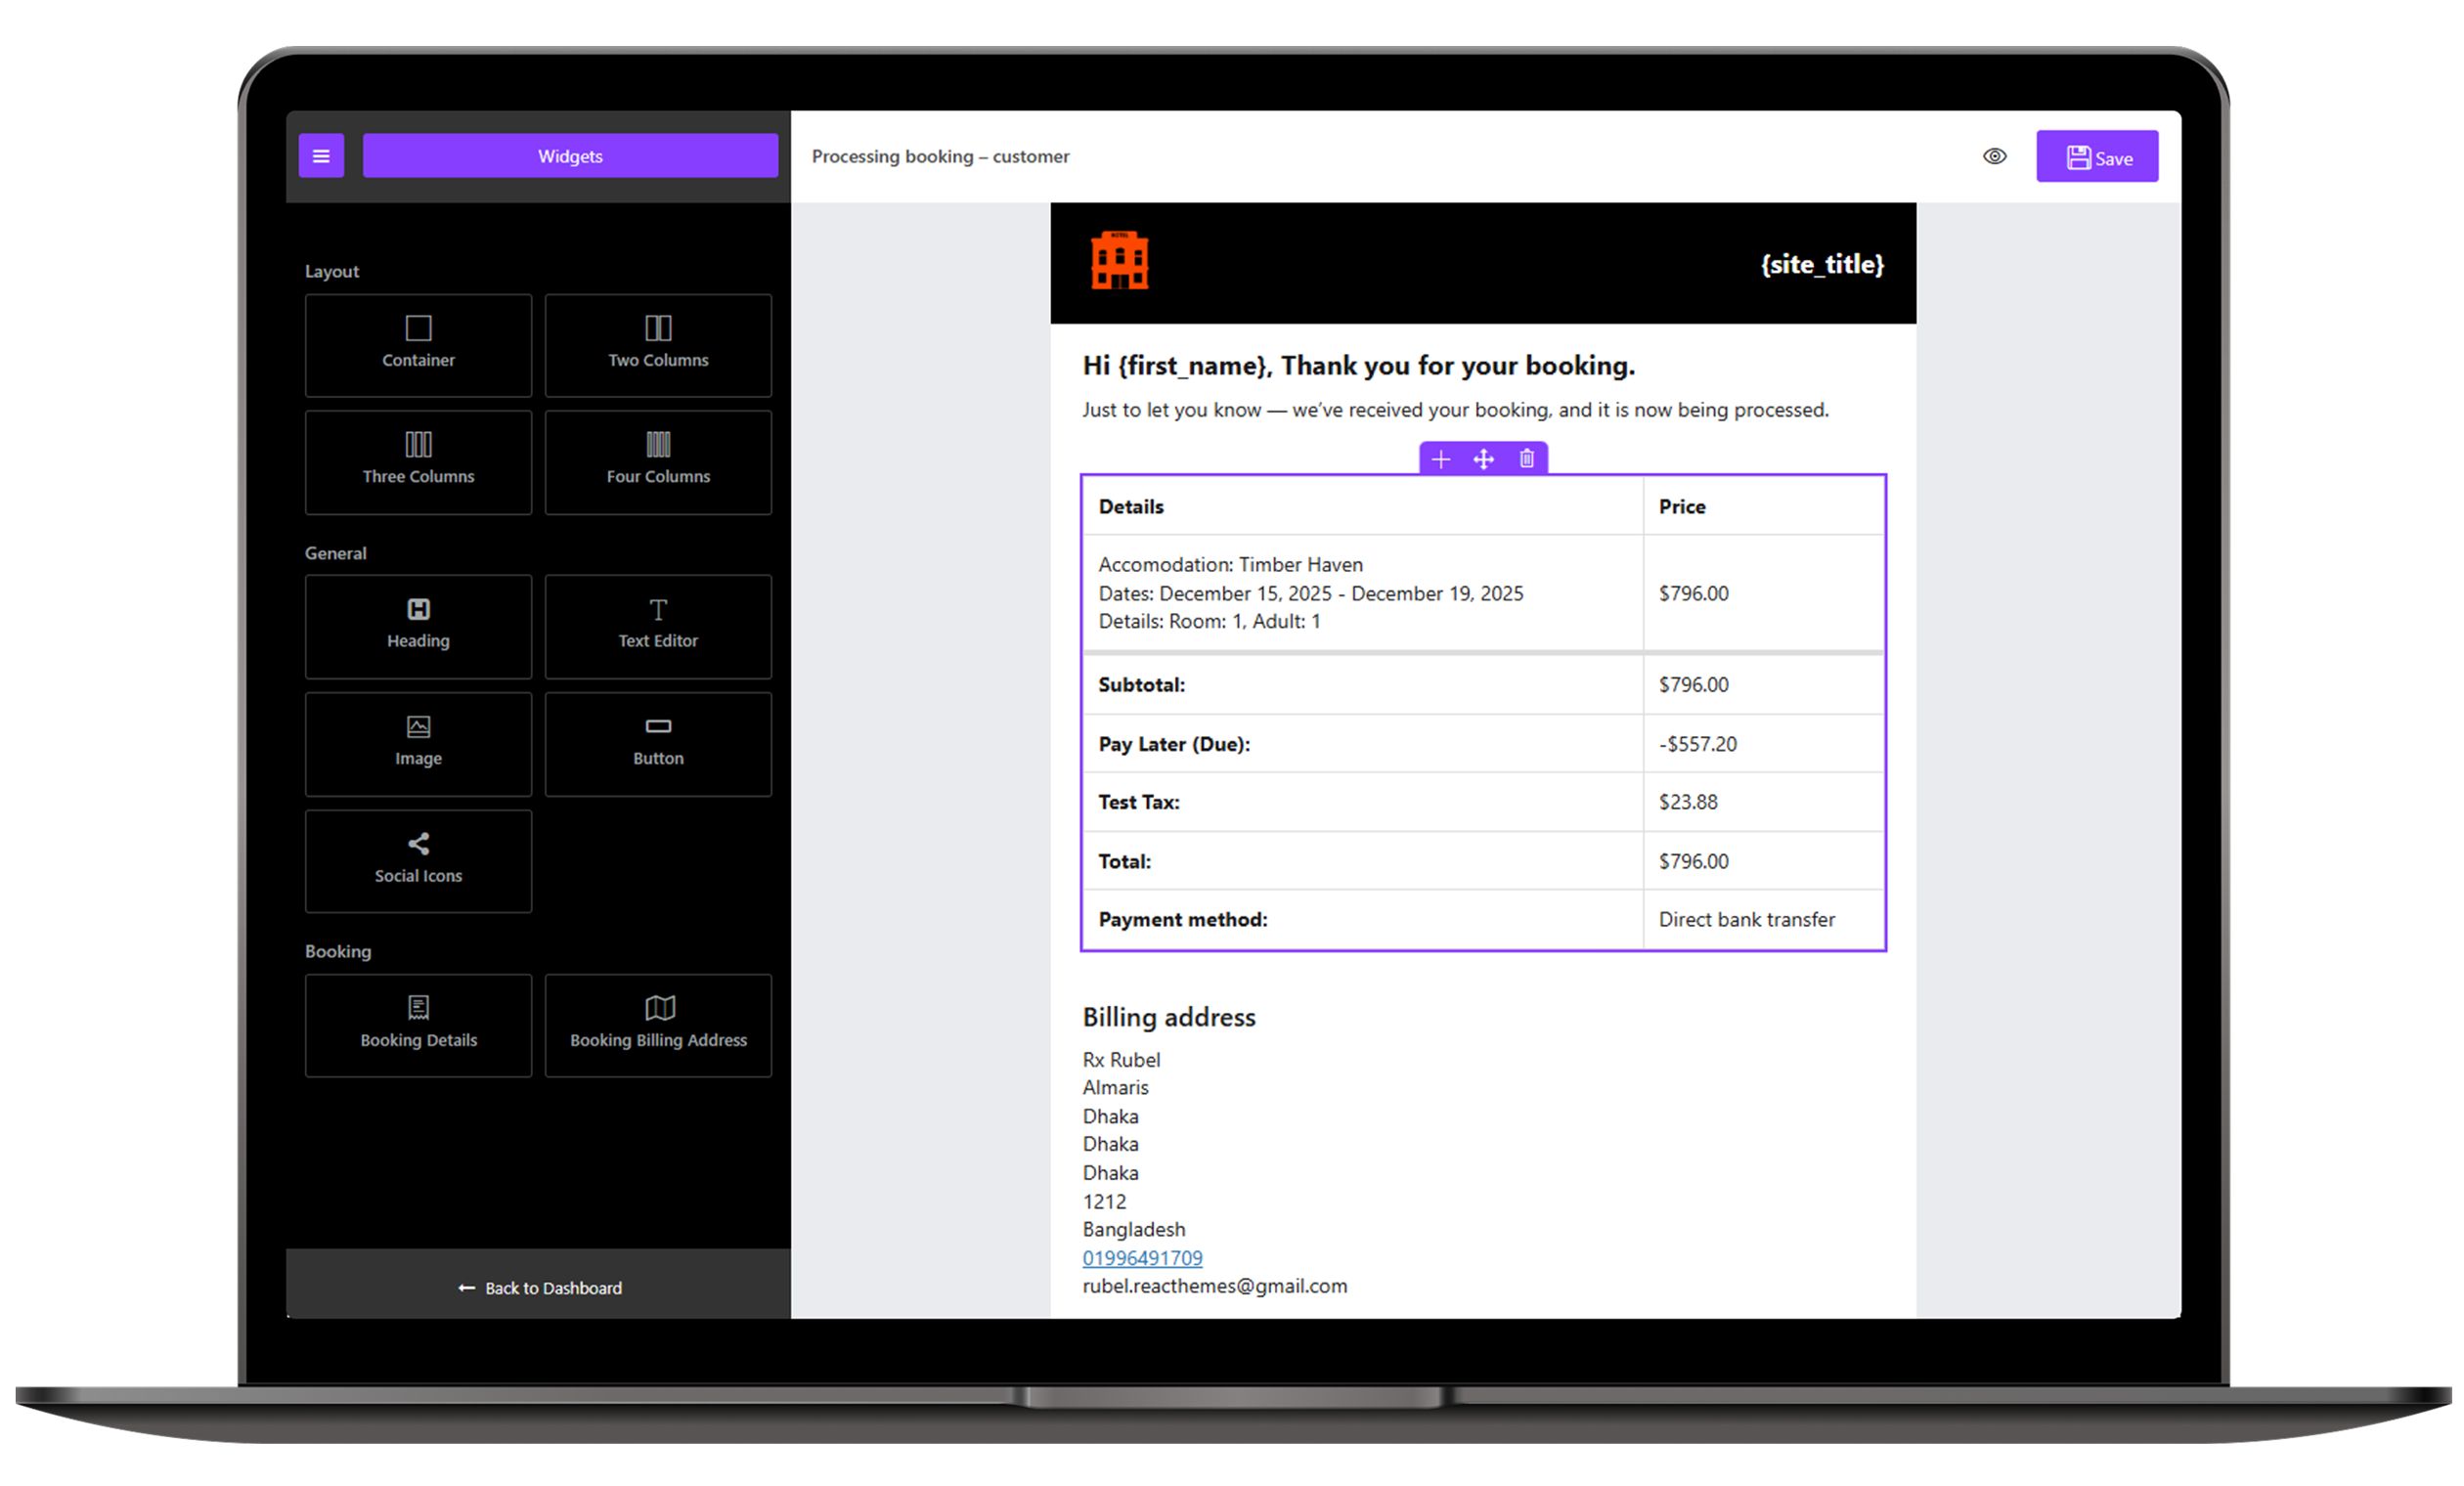Open the phone number link 01996491709

point(1142,1258)
